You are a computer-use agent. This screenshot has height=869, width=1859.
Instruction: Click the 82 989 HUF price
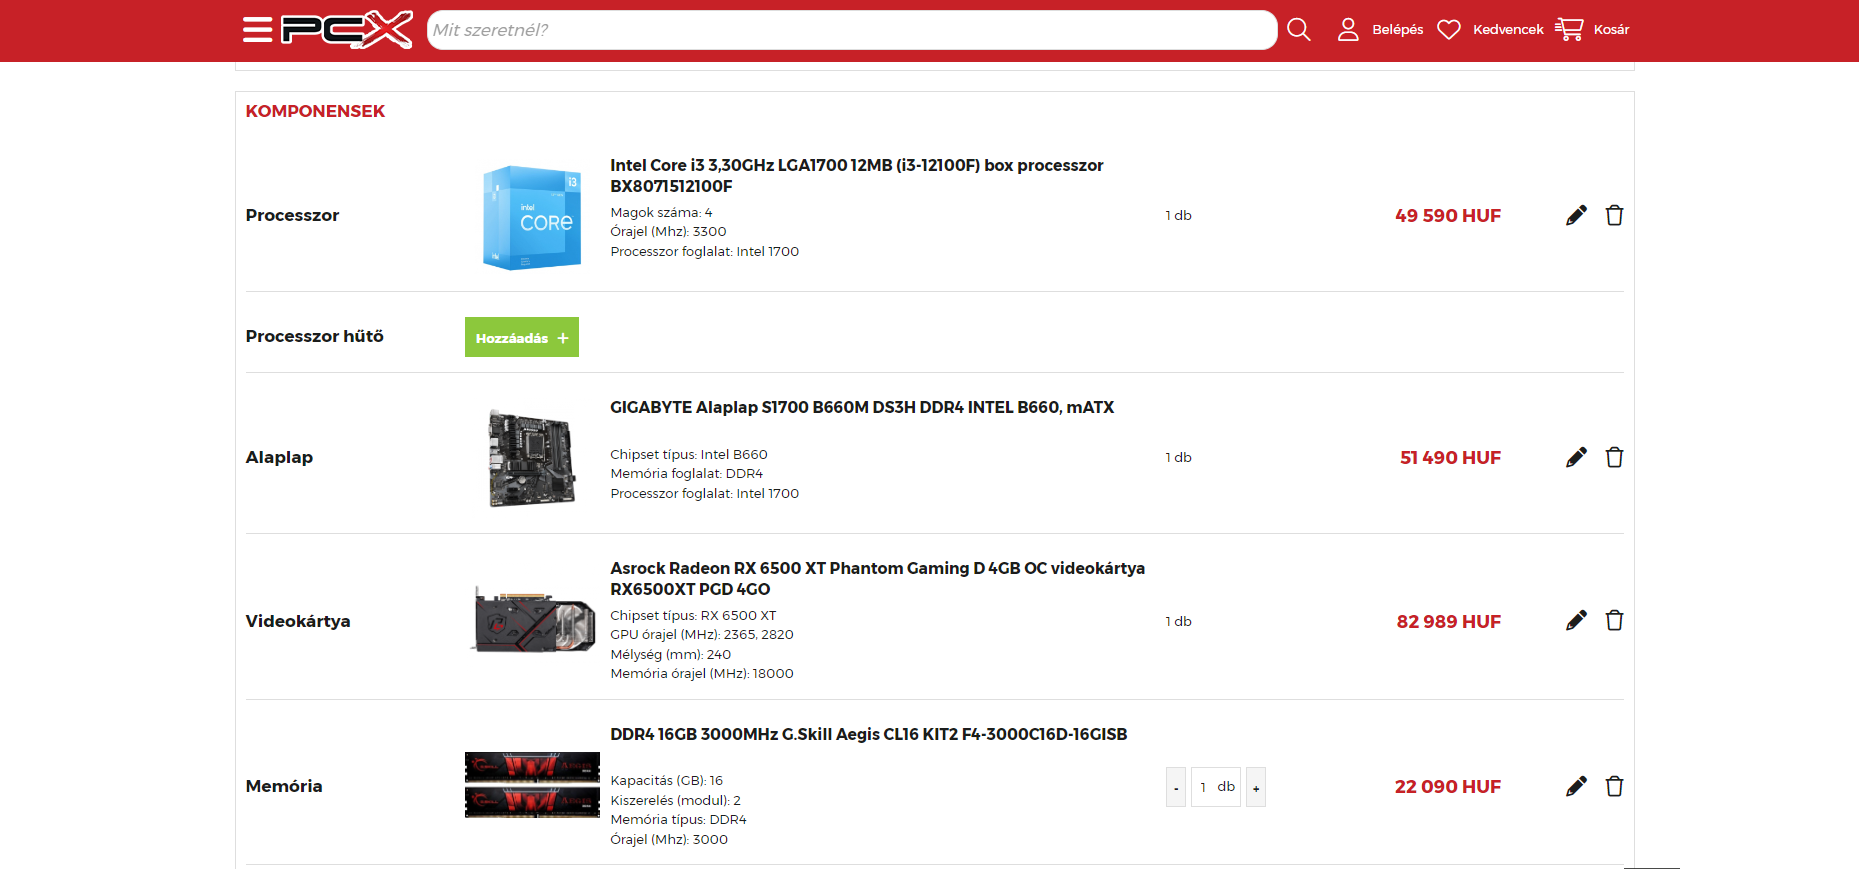1449,621
